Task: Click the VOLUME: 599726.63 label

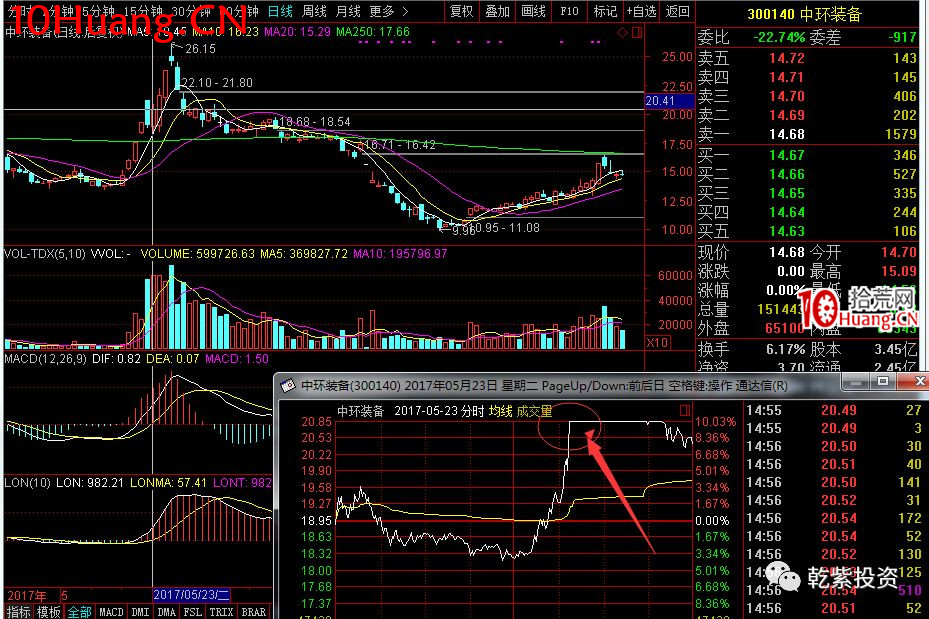Action: [198, 254]
